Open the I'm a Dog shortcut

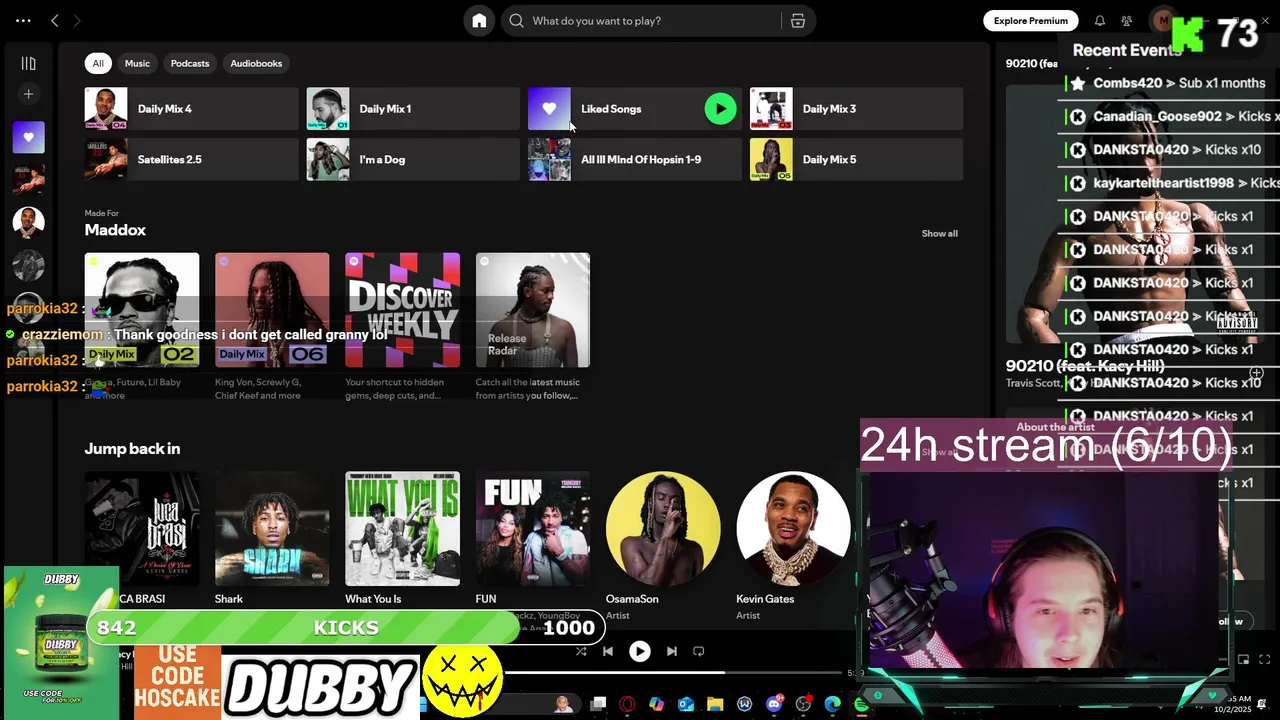point(413,159)
